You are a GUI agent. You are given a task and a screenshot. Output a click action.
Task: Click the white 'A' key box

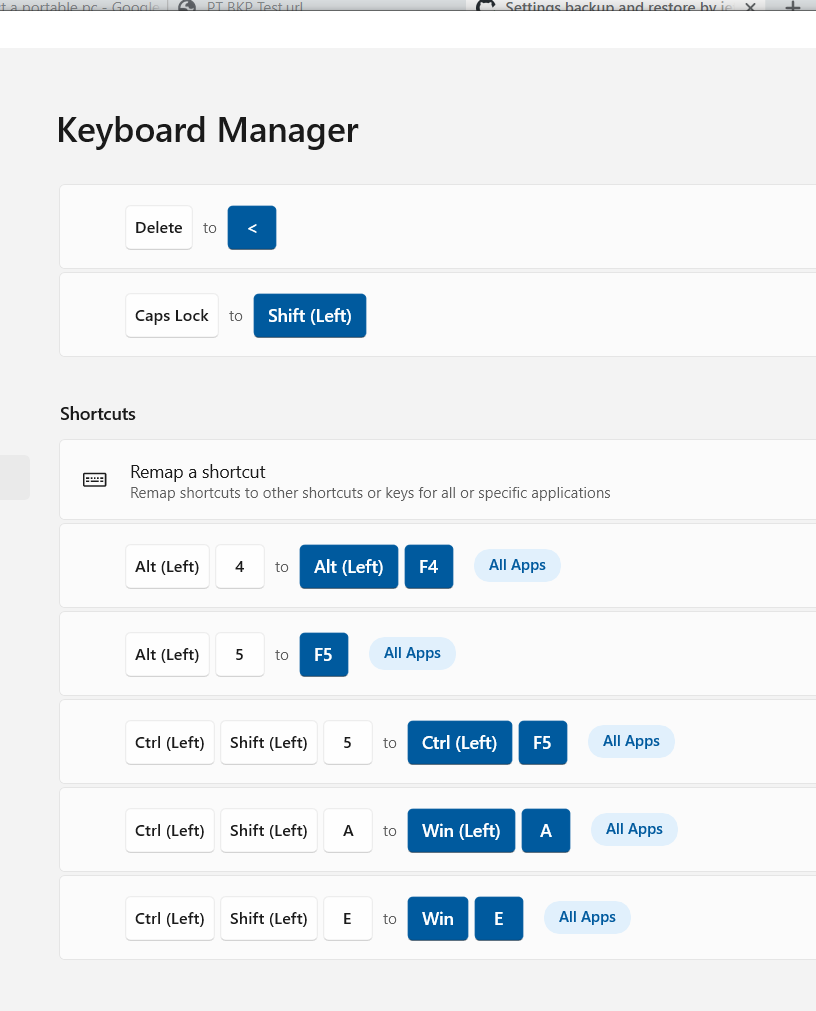click(347, 830)
